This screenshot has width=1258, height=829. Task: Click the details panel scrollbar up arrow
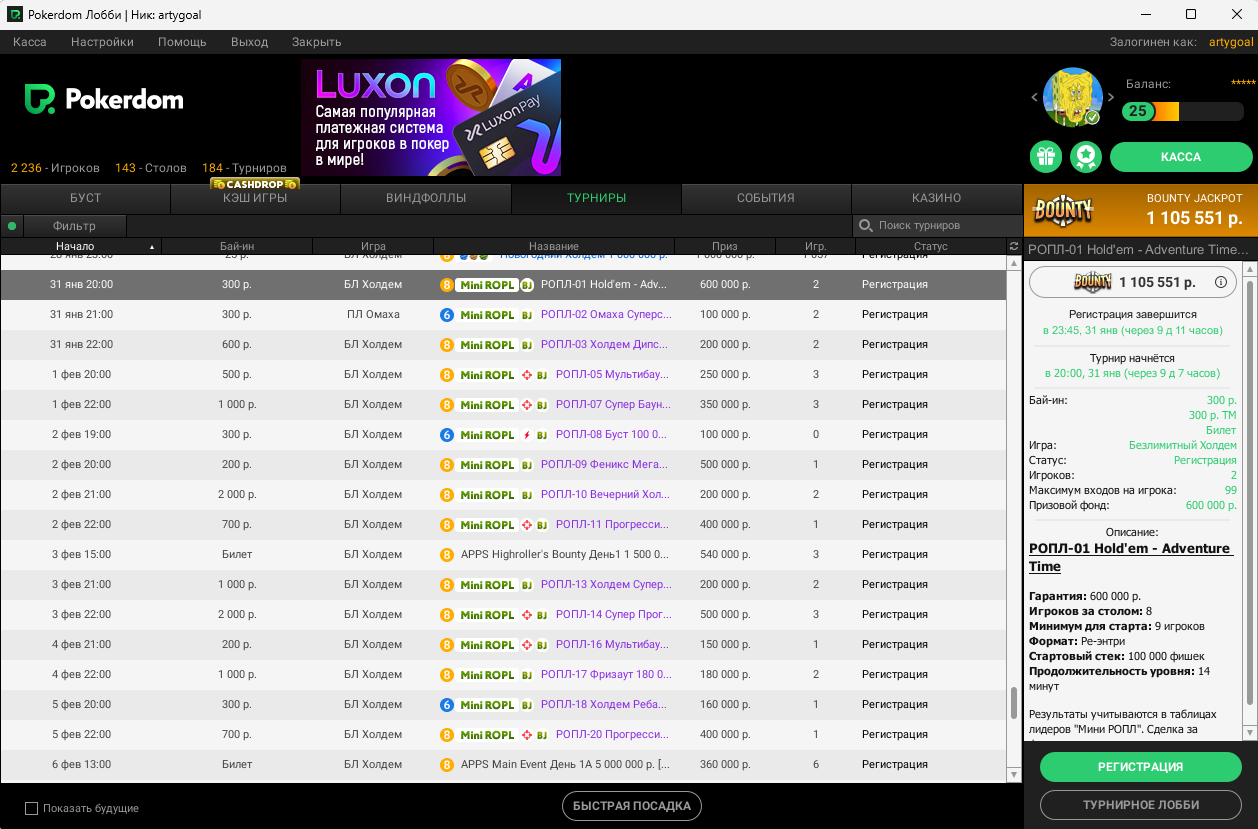tap(1250, 271)
